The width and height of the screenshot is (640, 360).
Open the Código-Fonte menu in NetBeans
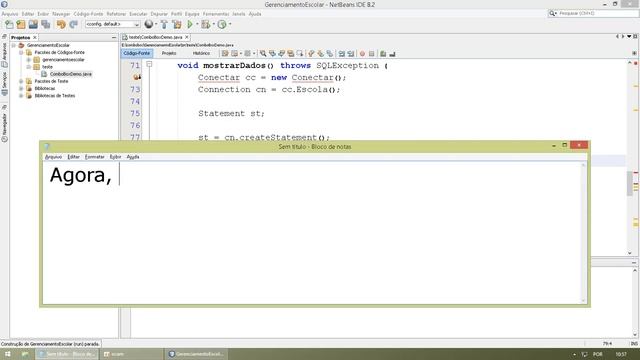(x=88, y=14)
